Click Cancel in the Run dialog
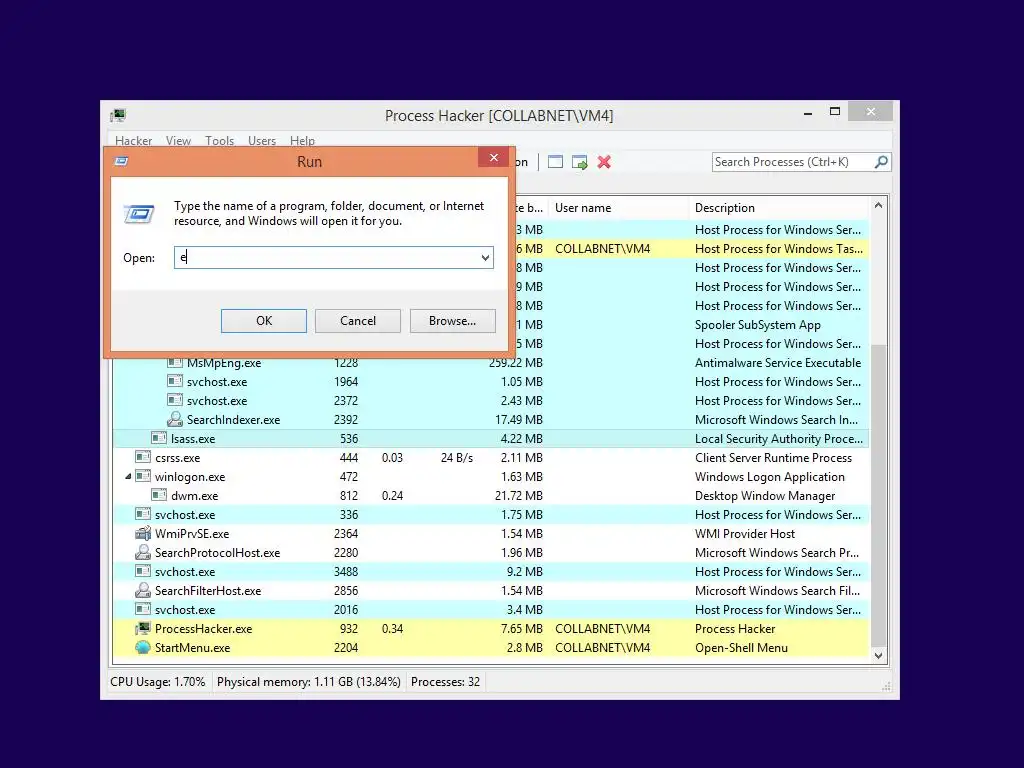Viewport: 1024px width, 768px height. pos(358,321)
